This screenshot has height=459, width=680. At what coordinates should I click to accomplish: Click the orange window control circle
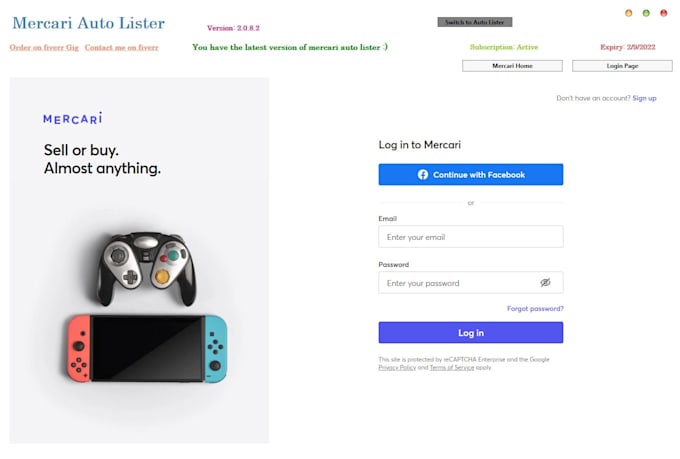pyautogui.click(x=628, y=13)
